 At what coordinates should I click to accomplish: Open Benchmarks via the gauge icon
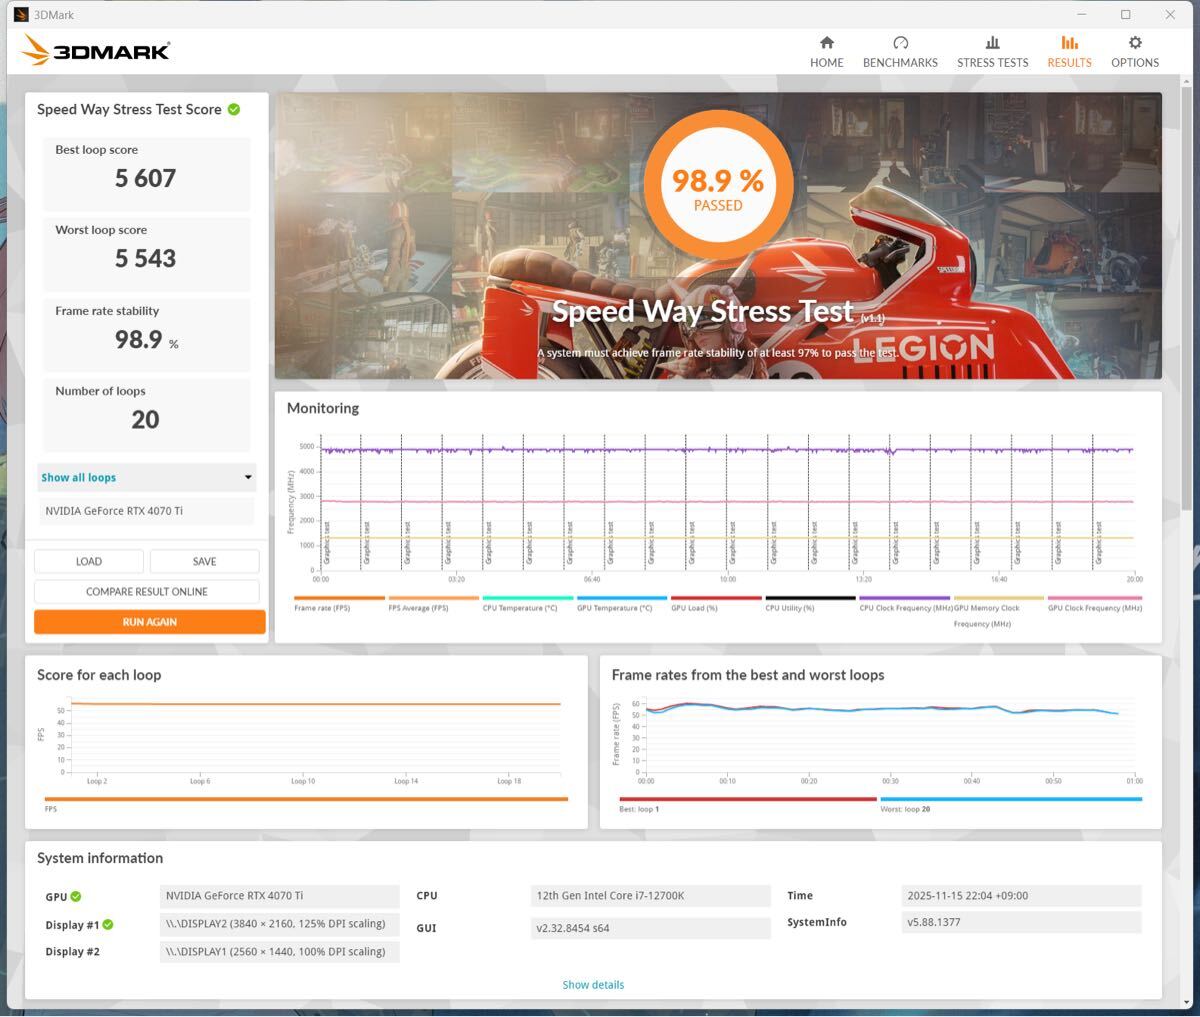click(x=900, y=43)
